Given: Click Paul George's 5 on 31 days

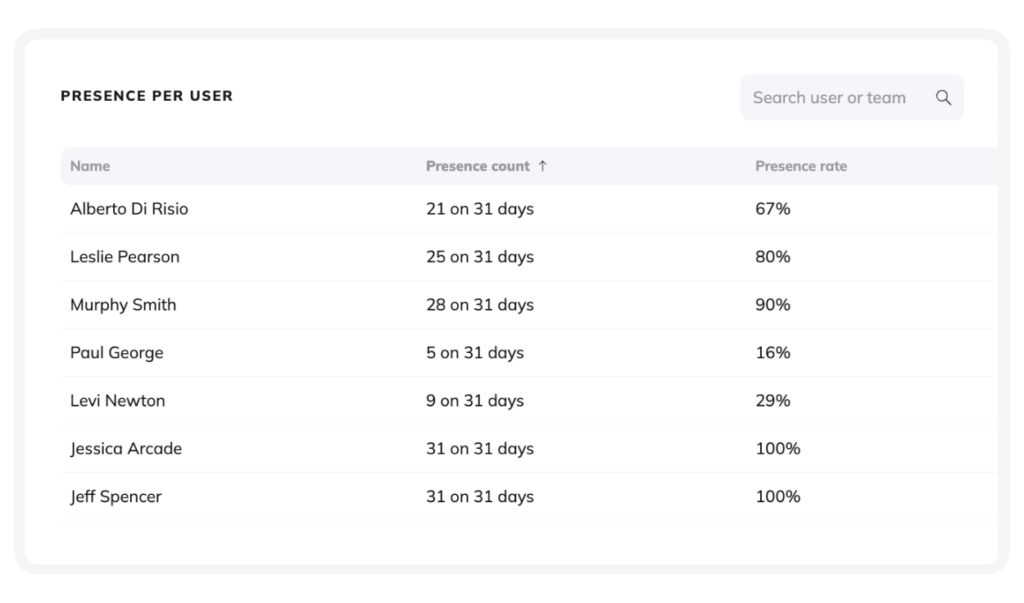Looking at the screenshot, I should pos(475,353).
